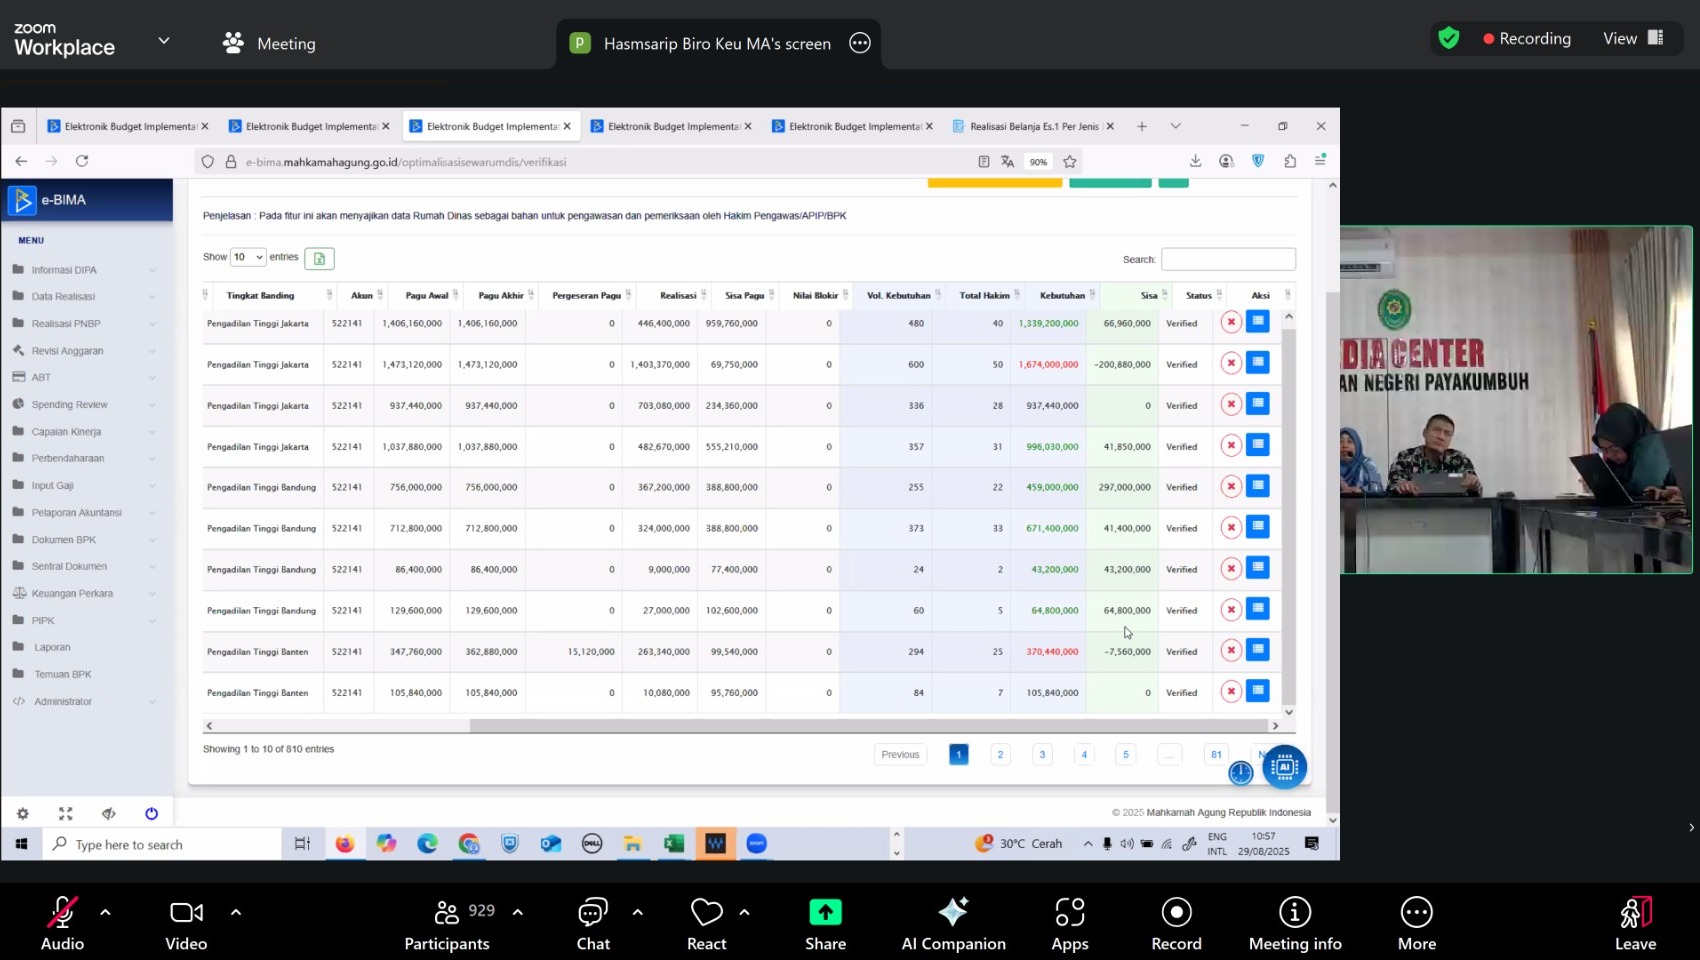
Task: Open shared screen options ellipsis
Action: click(860, 43)
